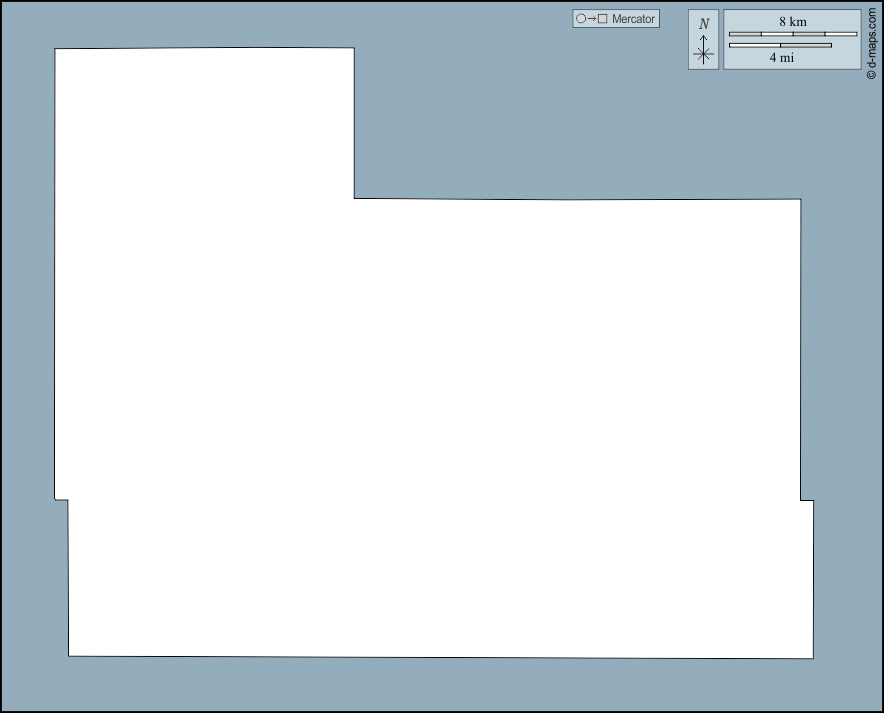The height and width of the screenshot is (713, 884).
Task: Click the north arrow compass star symbol
Action: coord(704,54)
